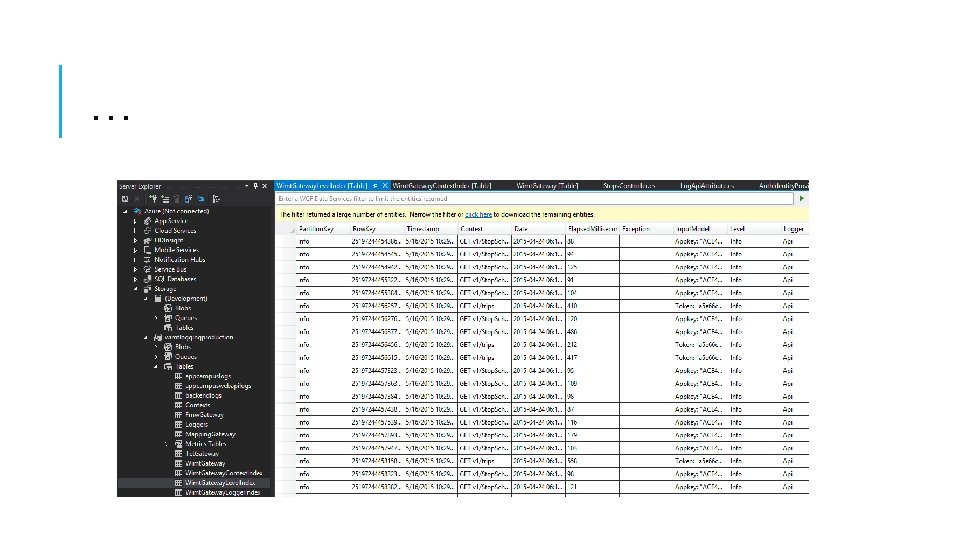Image resolution: width=960 pixels, height=540 pixels.
Task: Open Server Explorer window options dropdown
Action: 246,186
